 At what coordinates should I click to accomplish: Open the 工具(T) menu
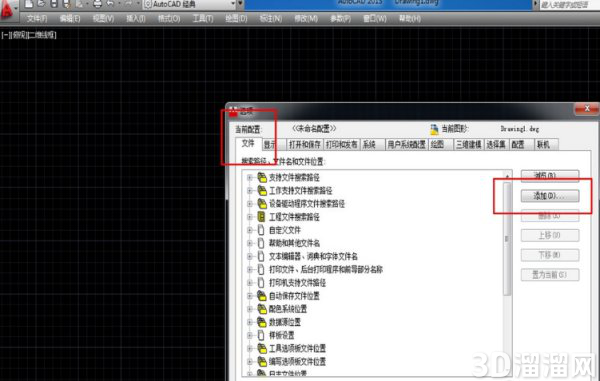click(203, 18)
